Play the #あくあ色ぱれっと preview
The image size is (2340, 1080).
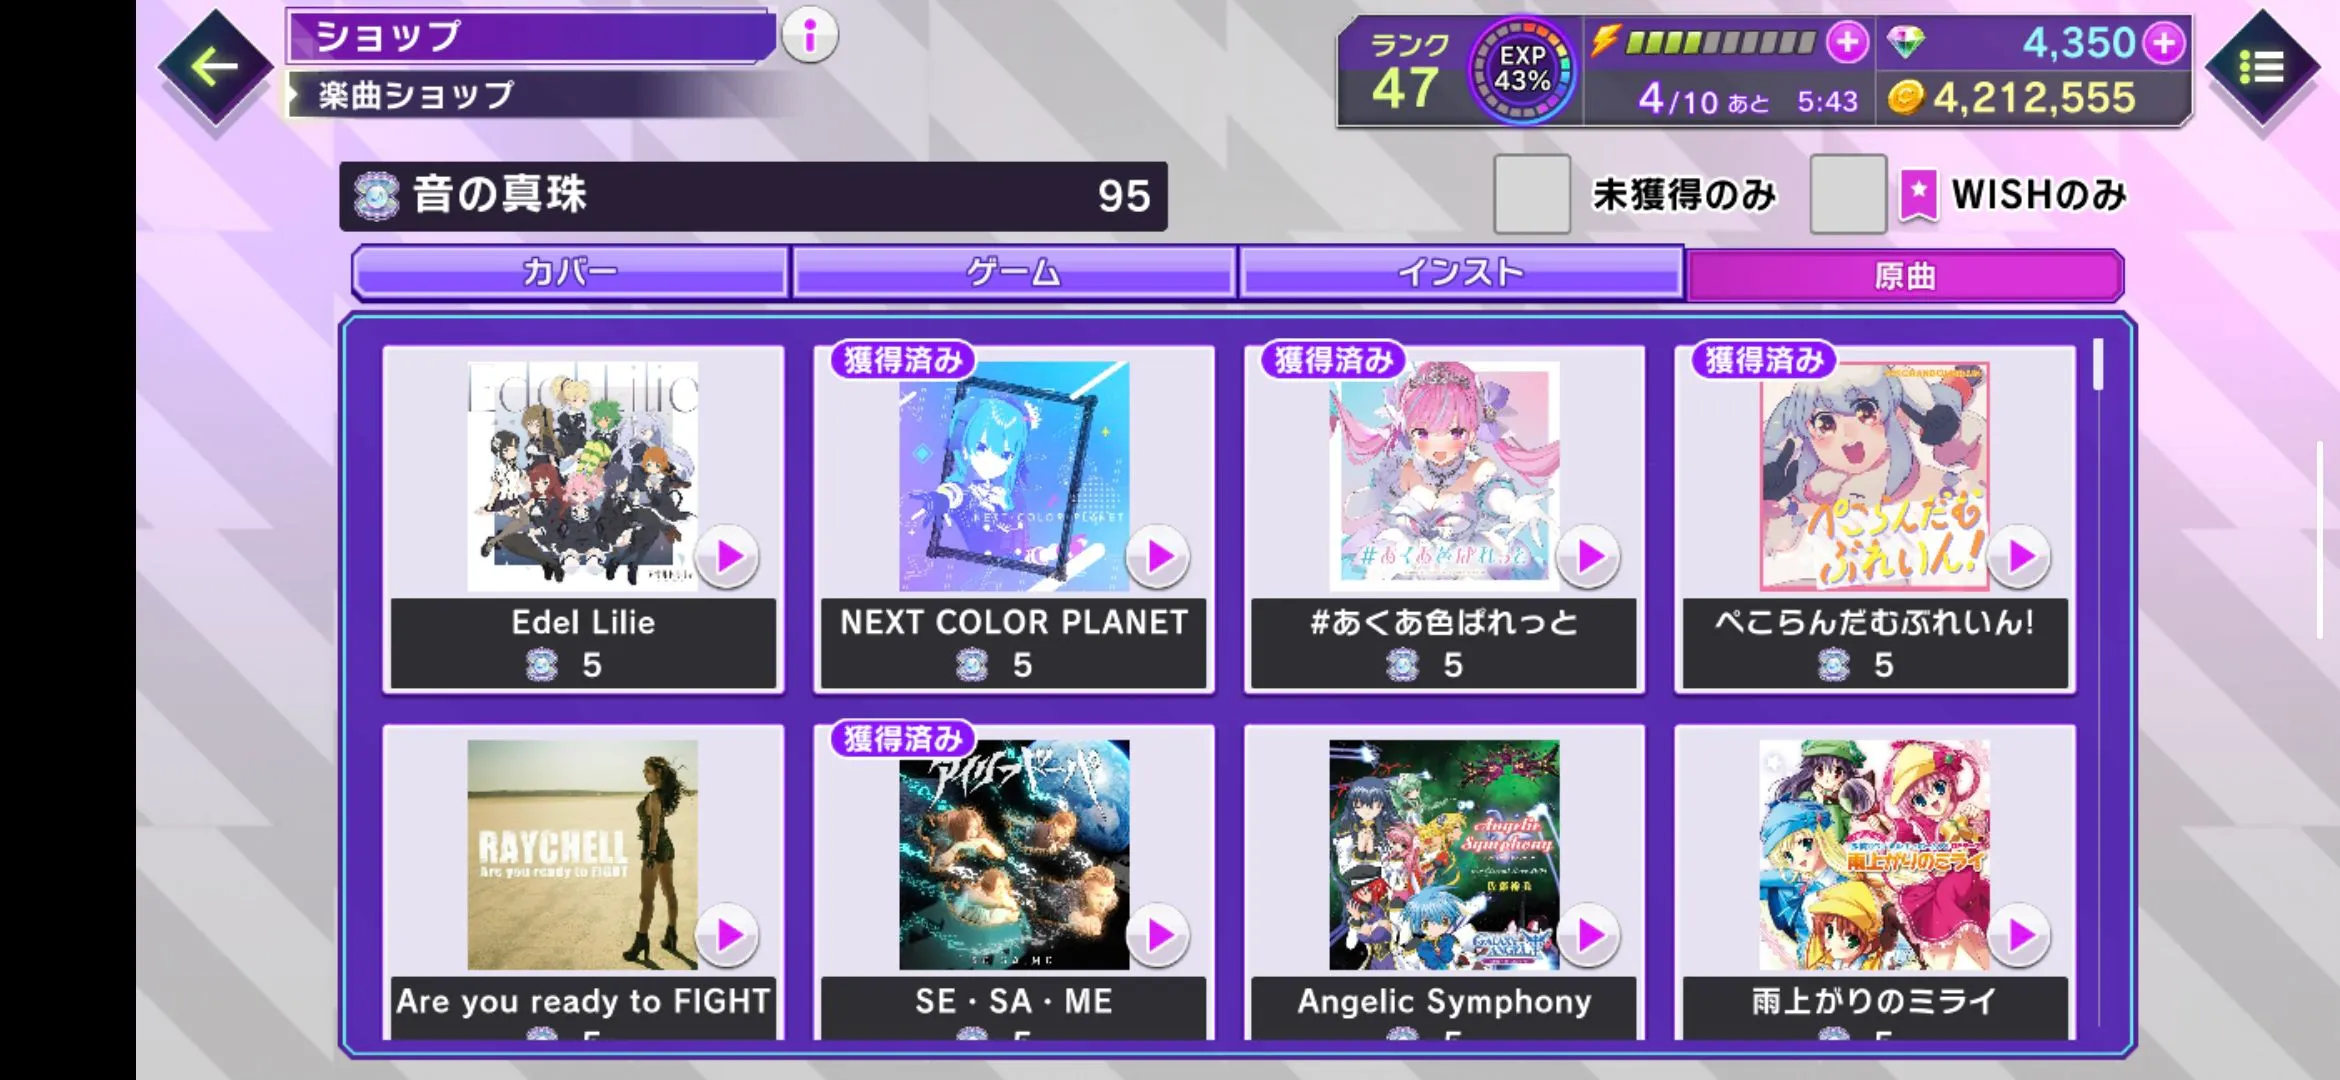tap(1588, 556)
